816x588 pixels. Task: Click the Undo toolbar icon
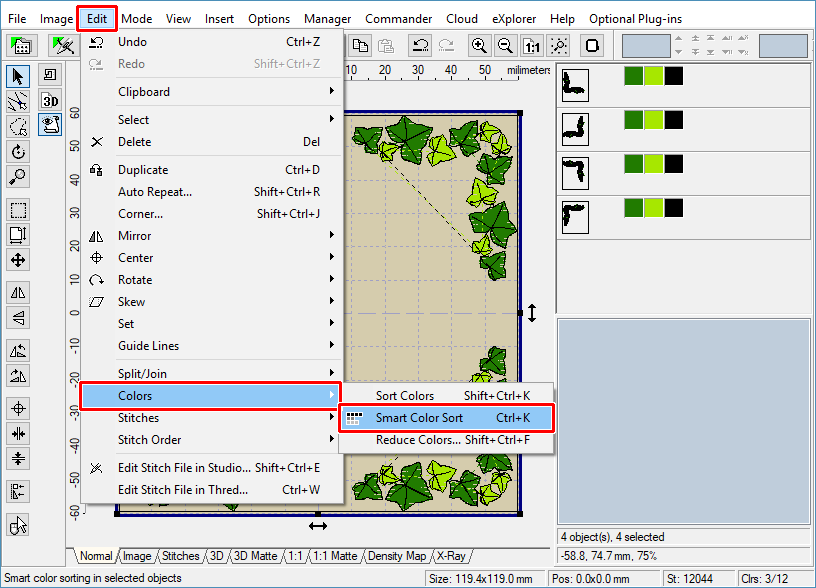point(420,46)
